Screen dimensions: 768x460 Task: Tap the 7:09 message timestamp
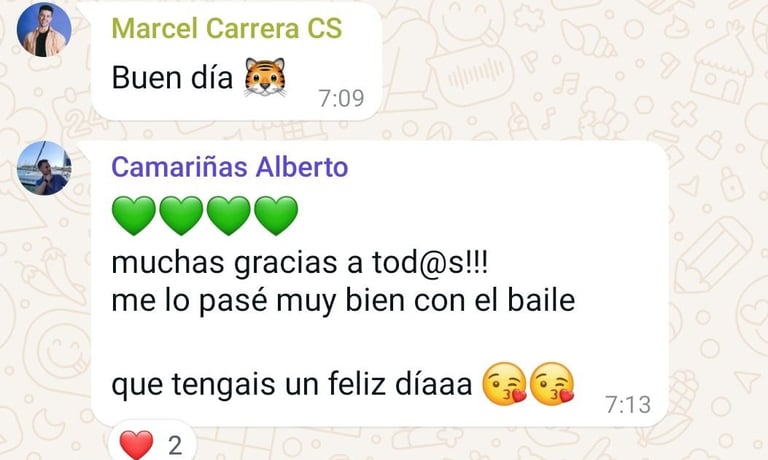click(341, 98)
